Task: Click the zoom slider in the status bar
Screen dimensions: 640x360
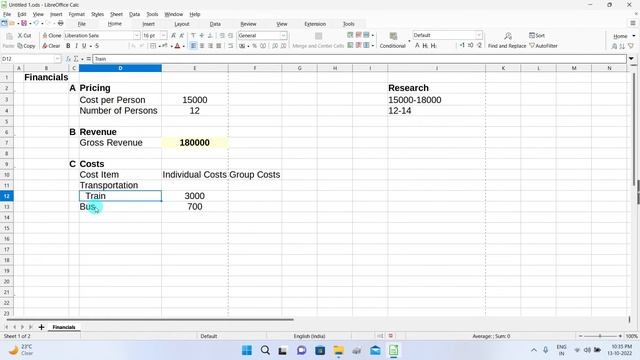Action: click(x=600, y=336)
